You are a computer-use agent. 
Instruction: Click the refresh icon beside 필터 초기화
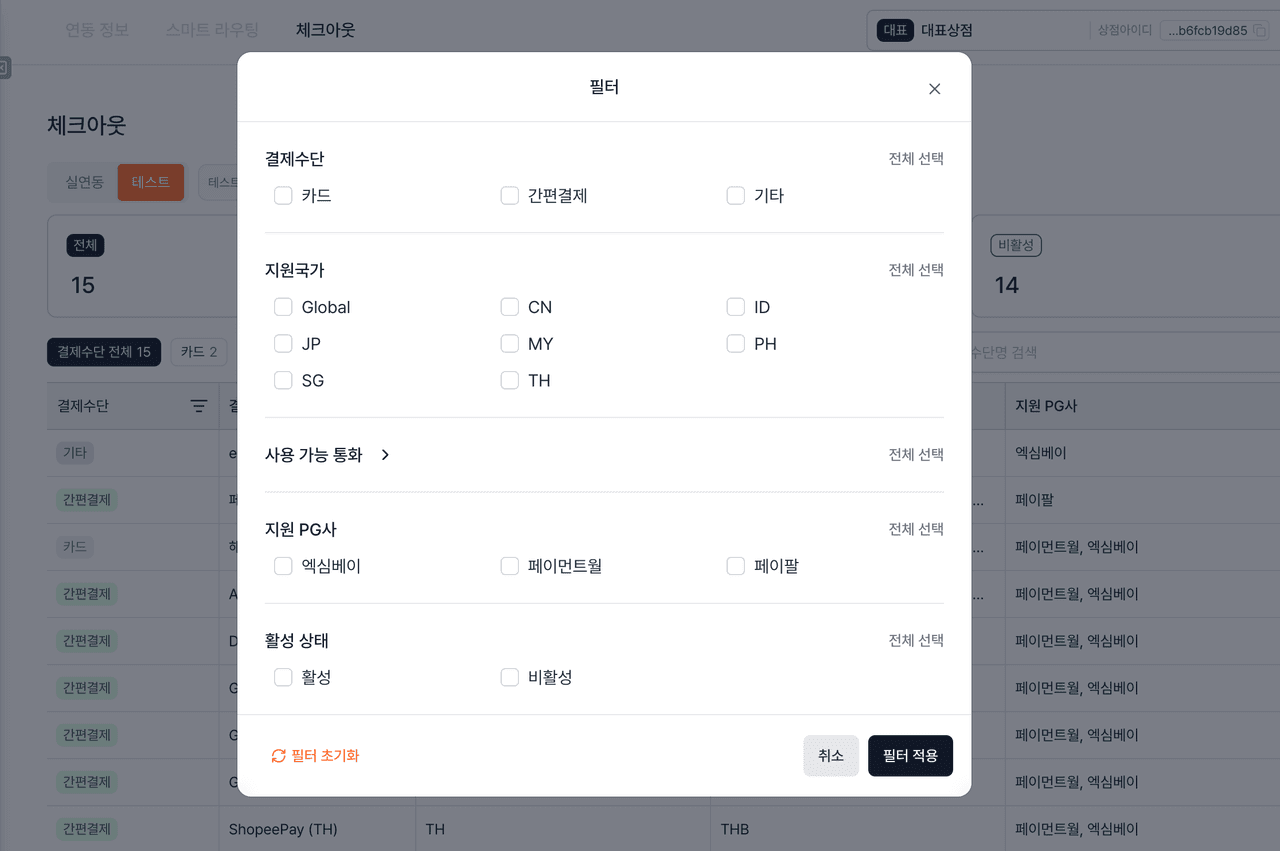point(279,756)
